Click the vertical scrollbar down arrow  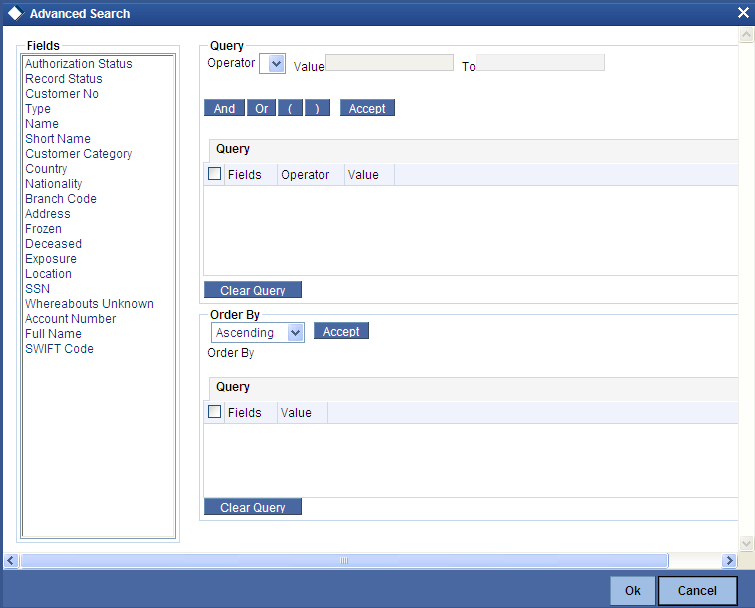click(746, 543)
